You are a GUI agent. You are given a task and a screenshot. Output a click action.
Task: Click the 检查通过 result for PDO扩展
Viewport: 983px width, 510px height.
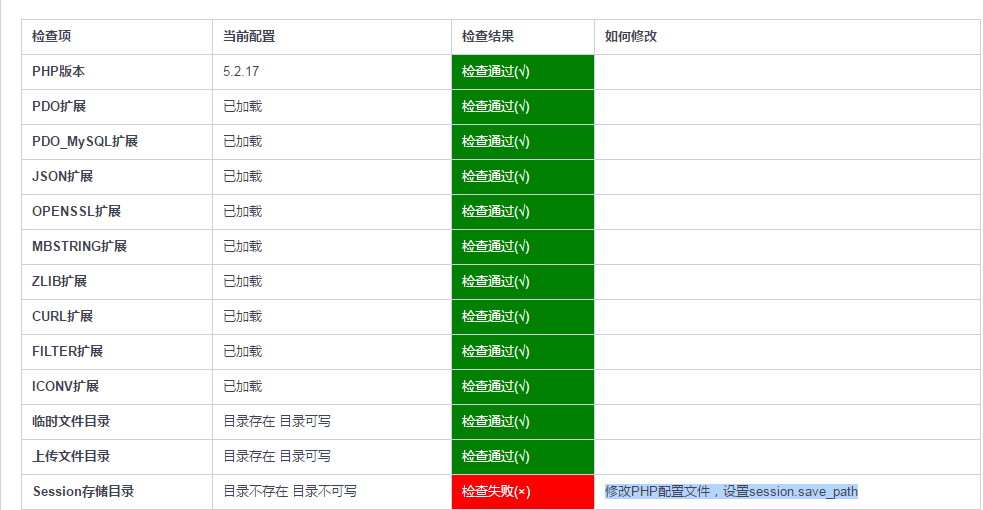pyautogui.click(x=523, y=107)
